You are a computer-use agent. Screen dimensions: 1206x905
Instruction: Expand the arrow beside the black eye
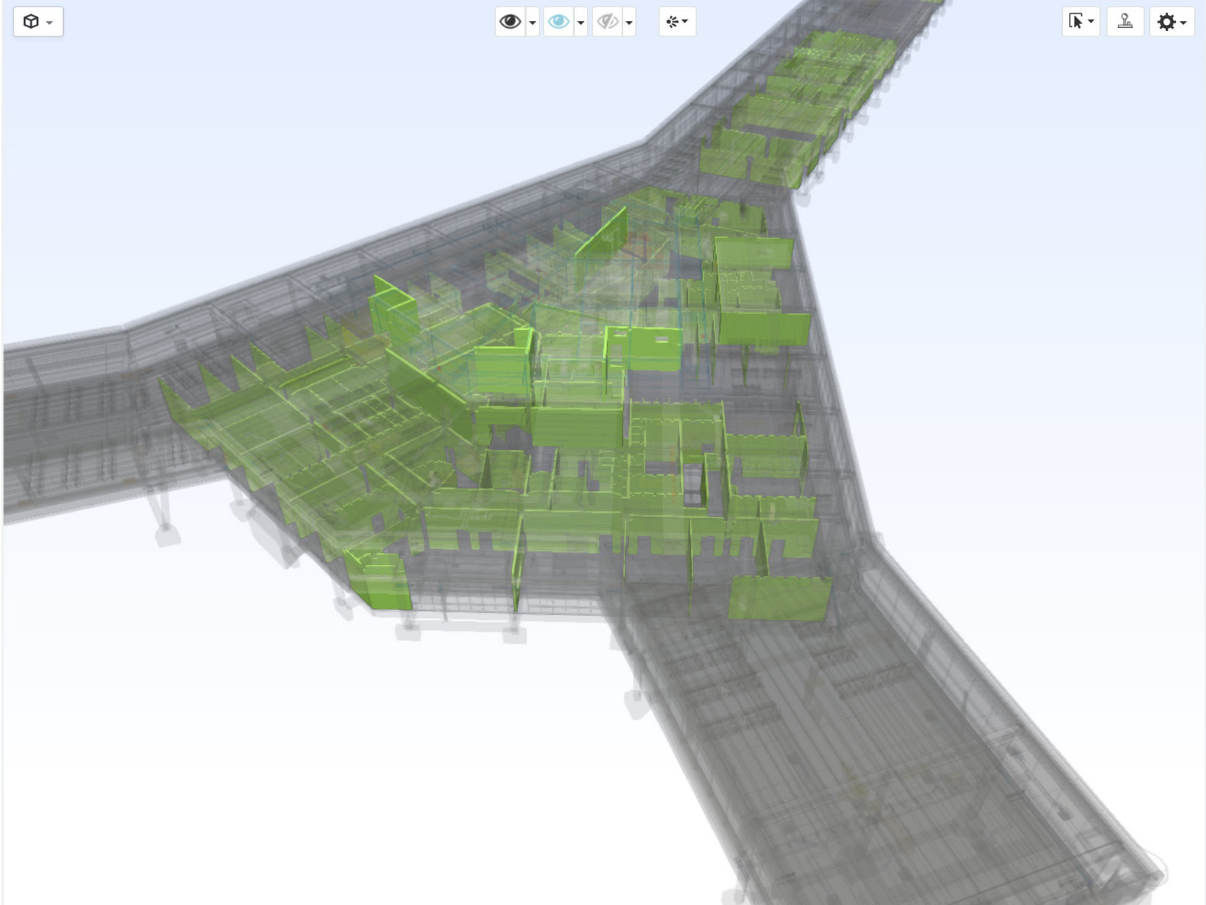tap(532, 22)
